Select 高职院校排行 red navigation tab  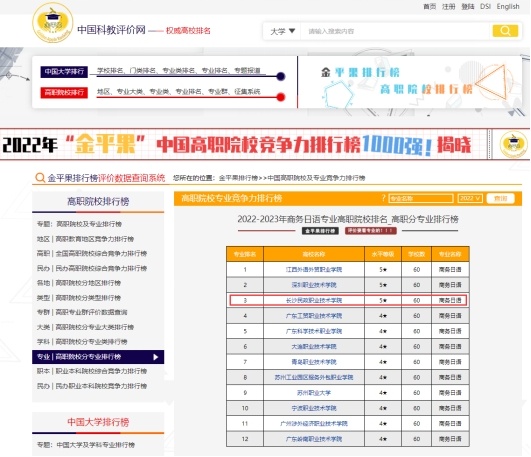[x=64, y=92]
